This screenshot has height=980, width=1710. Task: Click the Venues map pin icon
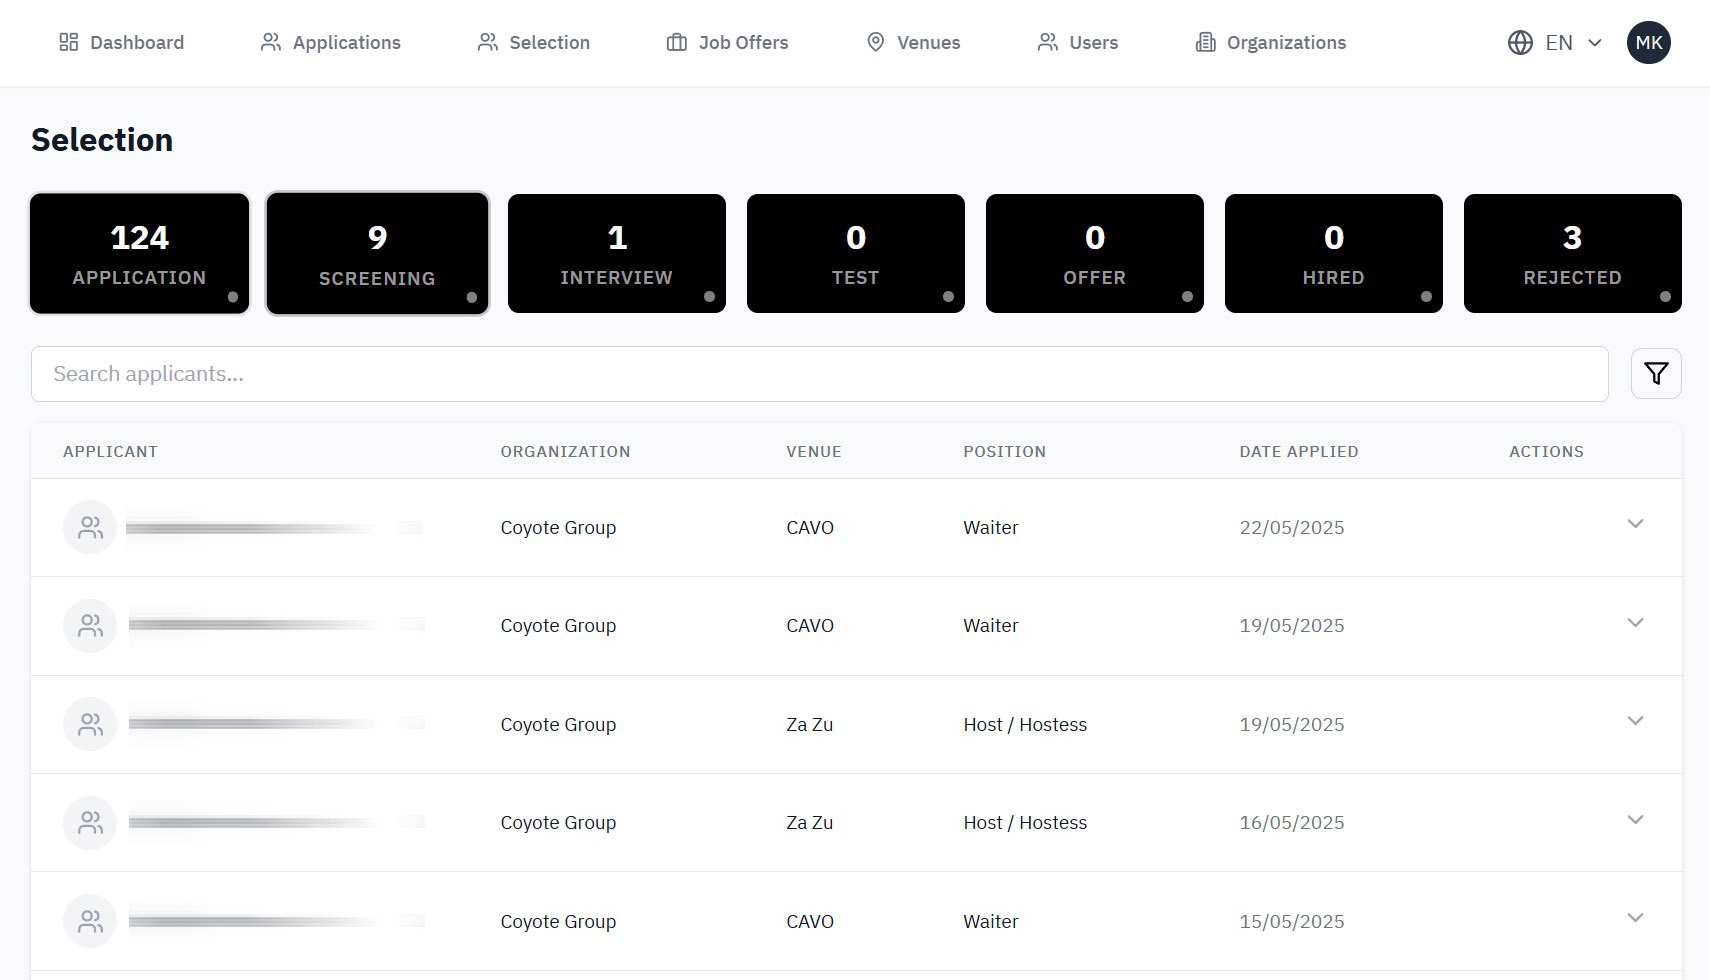click(x=875, y=42)
